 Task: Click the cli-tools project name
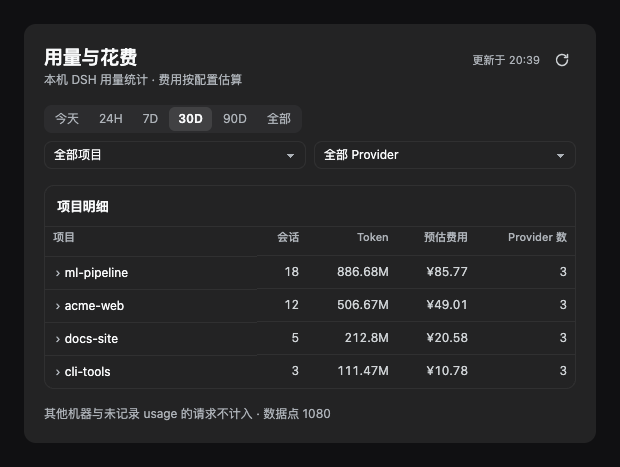coord(87,372)
